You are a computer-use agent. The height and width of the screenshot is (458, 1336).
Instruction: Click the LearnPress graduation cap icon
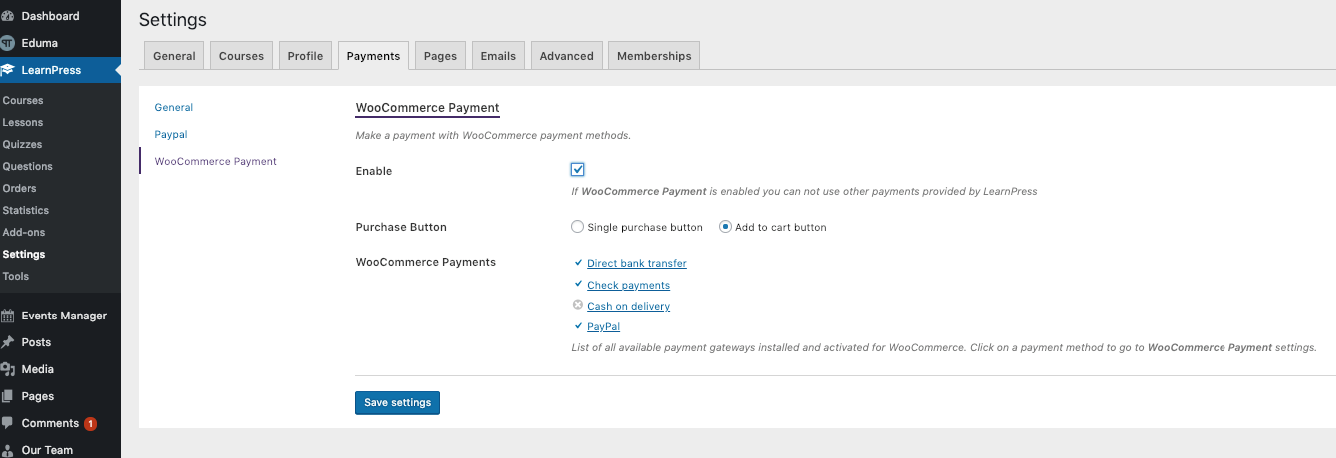[8, 70]
